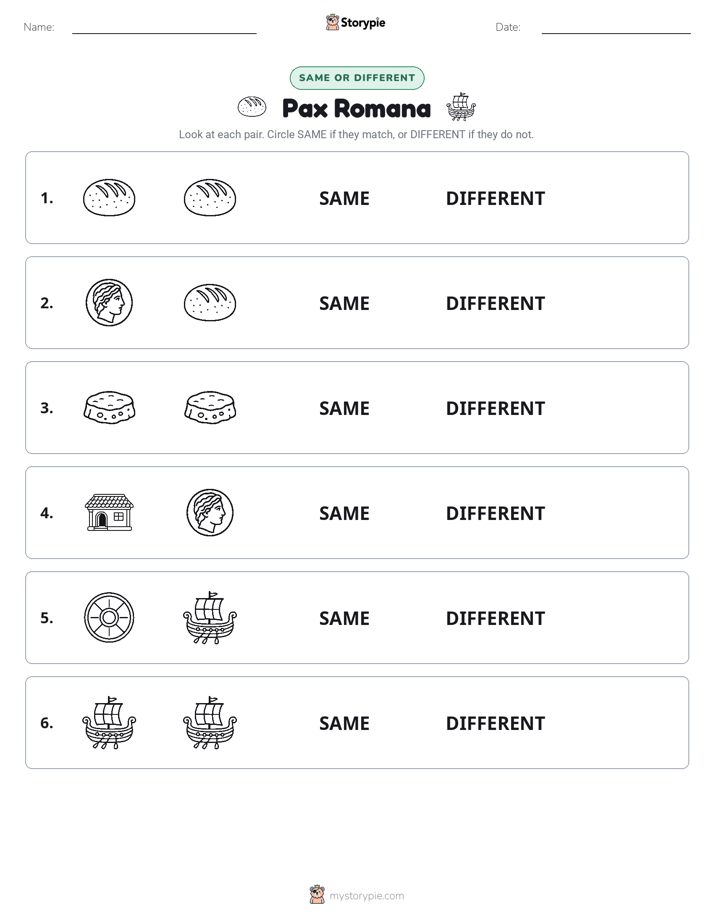
Task: Select the coin portrait in row 2
Action: coord(109,303)
